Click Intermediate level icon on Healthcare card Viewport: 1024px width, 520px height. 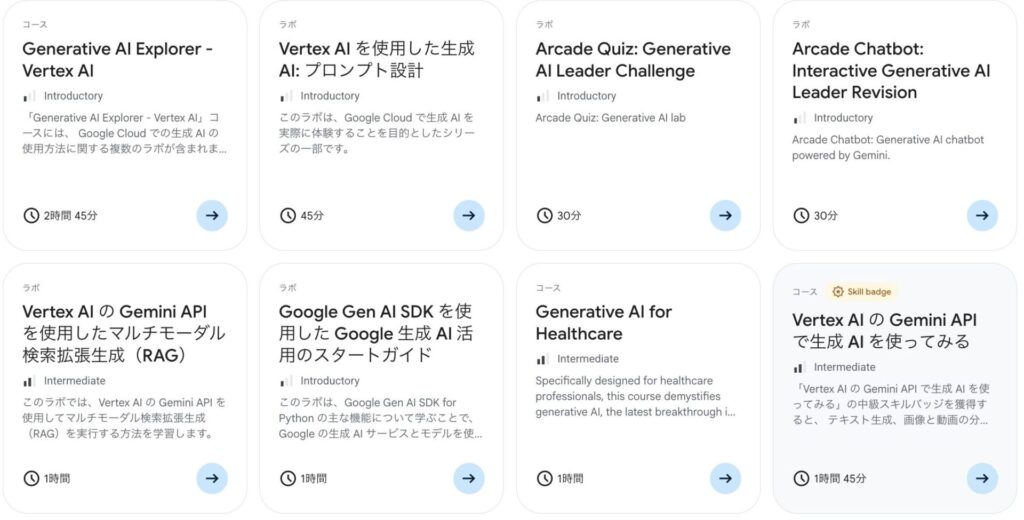tap(543, 359)
